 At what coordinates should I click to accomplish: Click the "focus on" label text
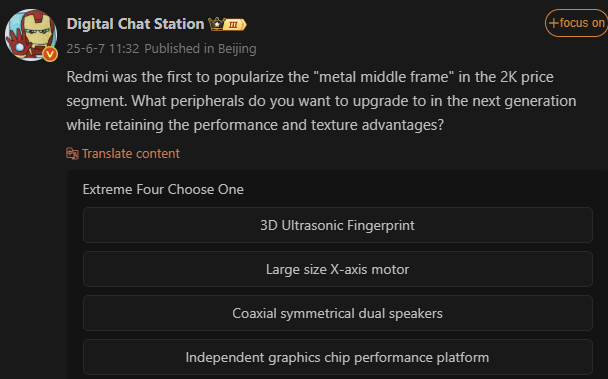point(582,23)
